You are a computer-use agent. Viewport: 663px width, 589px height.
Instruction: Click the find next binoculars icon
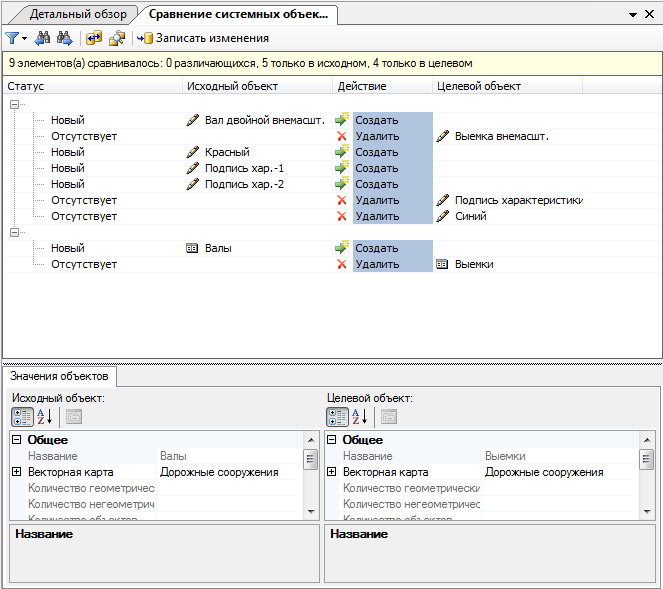[64, 38]
